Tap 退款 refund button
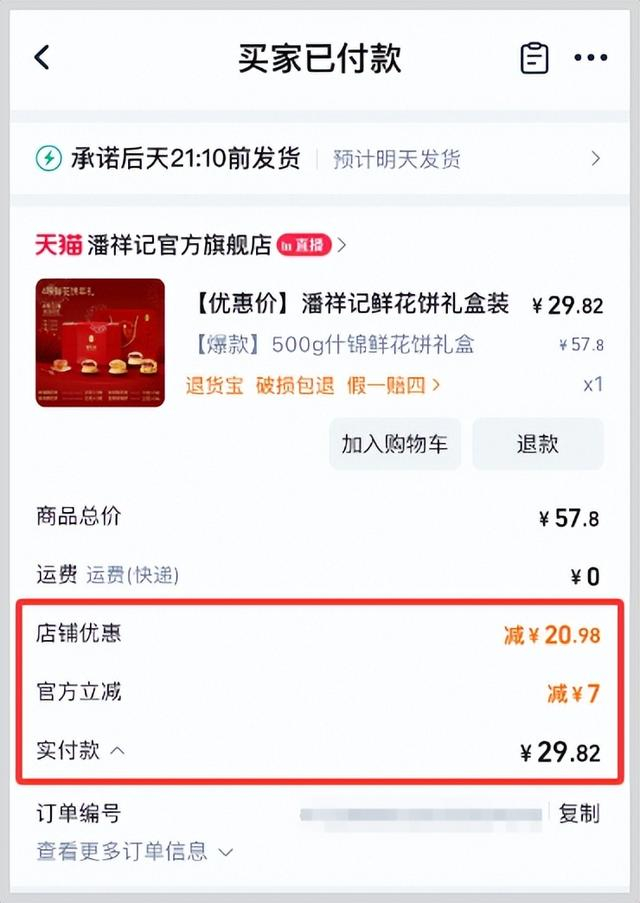This screenshot has height=903, width=640. 538,444
